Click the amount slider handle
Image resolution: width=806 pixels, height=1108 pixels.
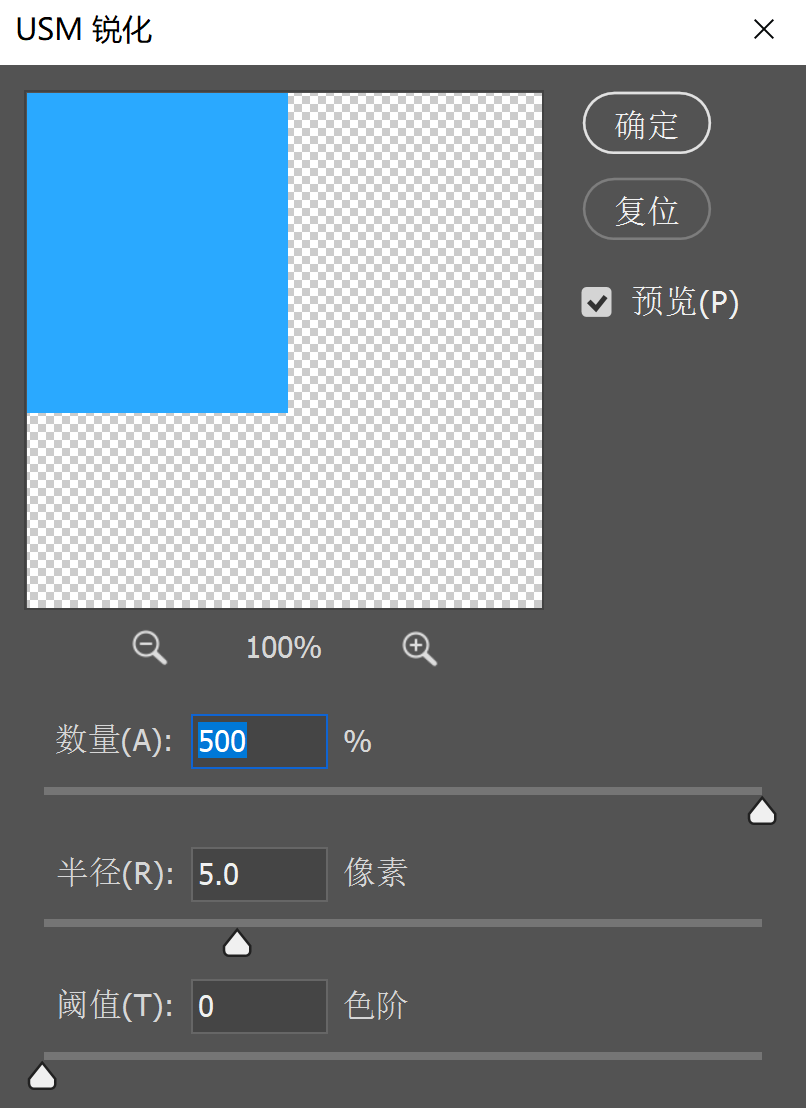(761, 811)
